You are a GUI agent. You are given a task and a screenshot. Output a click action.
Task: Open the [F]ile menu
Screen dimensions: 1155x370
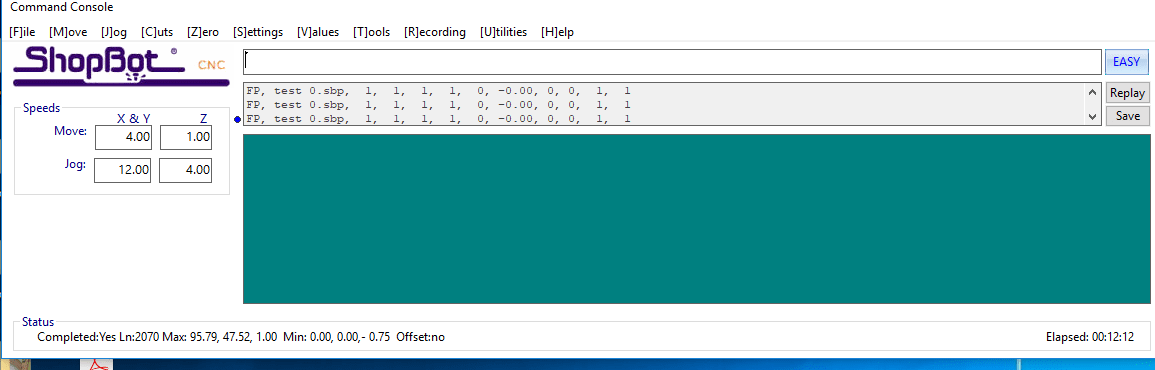point(22,32)
